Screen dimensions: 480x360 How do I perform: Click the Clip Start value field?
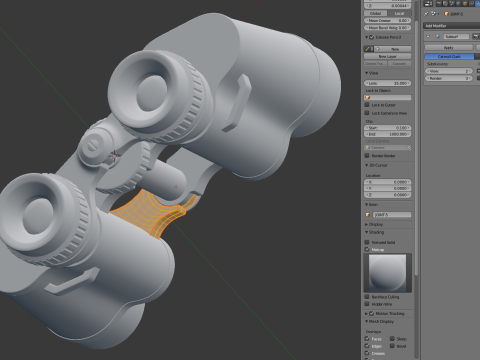coord(387,128)
